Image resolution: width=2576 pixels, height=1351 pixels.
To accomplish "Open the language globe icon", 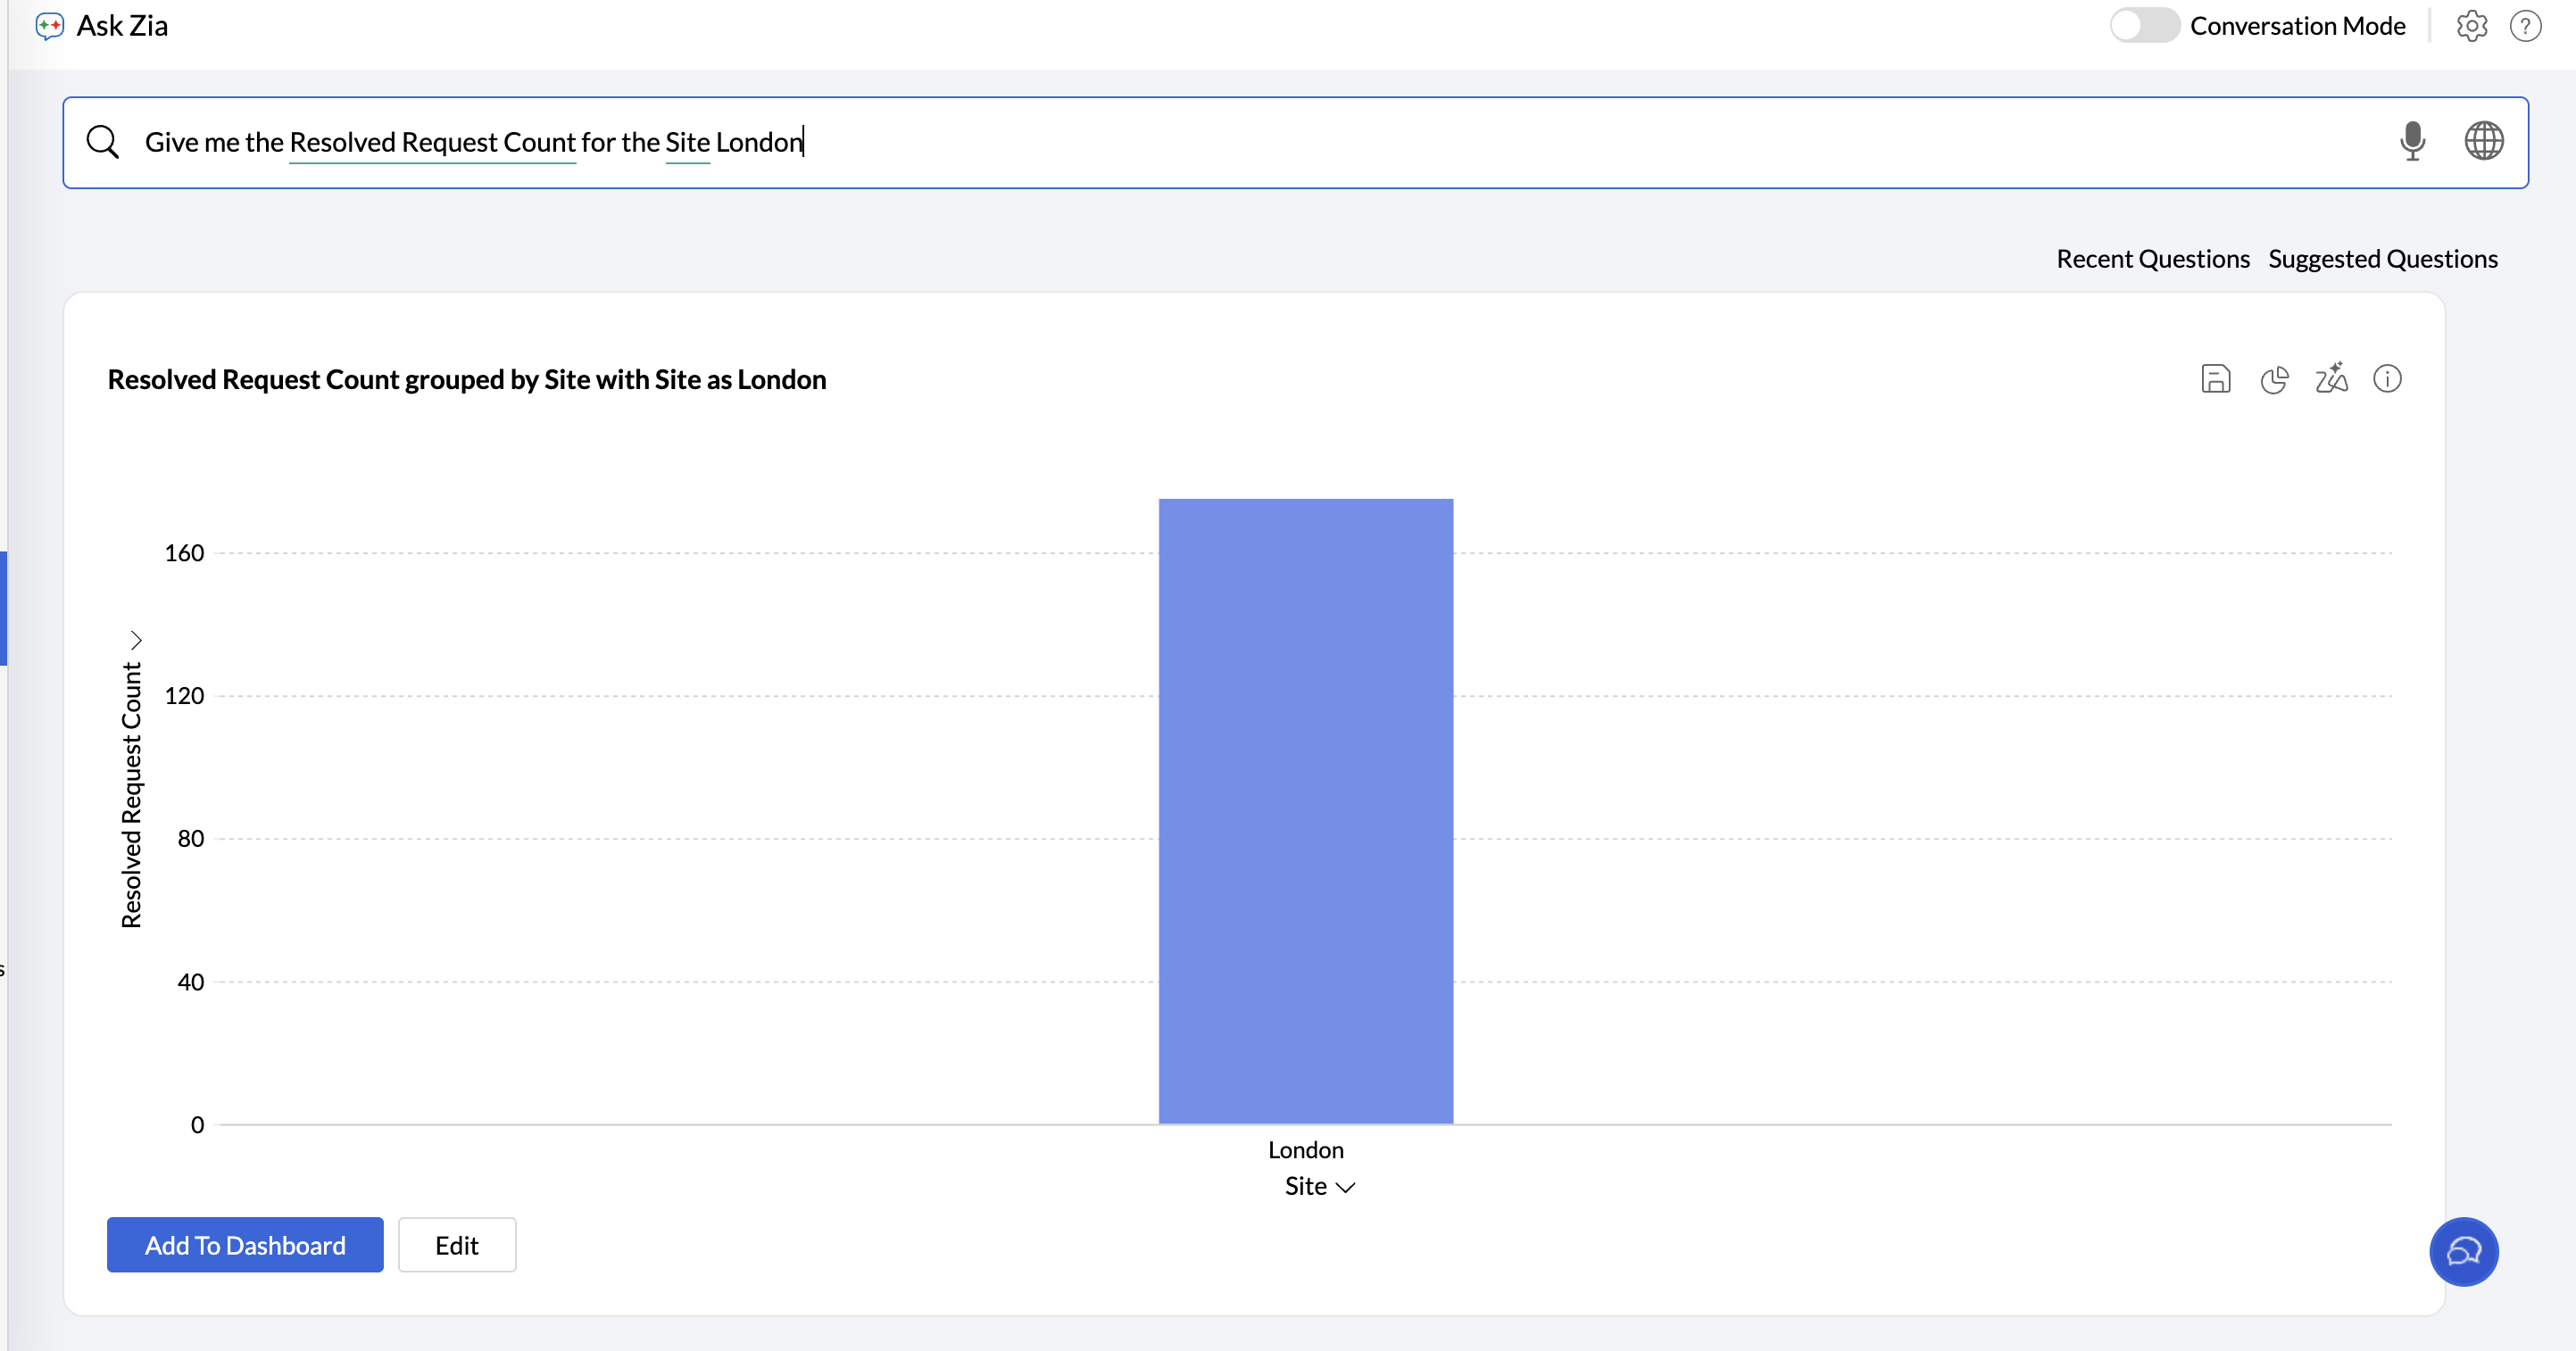I will pyautogui.click(x=2483, y=142).
